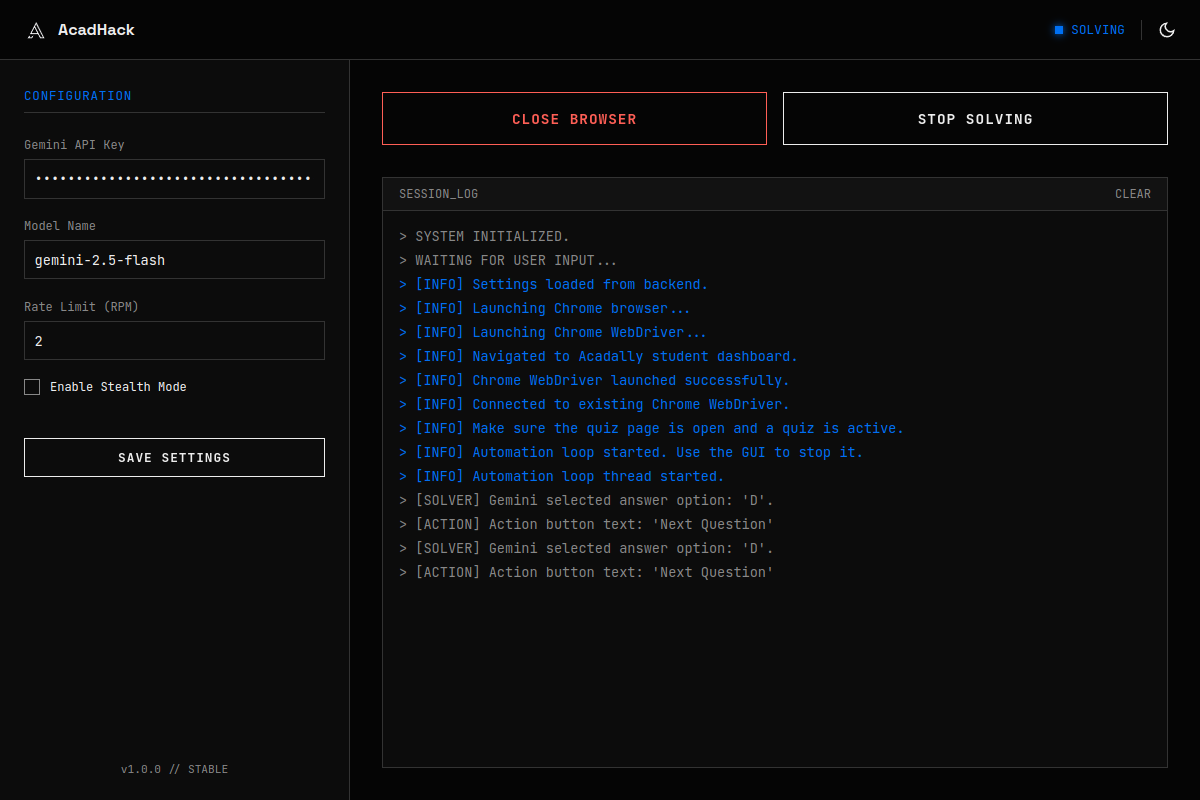The image size is (1200, 800).
Task: Clear the session log
Action: 1132,193
